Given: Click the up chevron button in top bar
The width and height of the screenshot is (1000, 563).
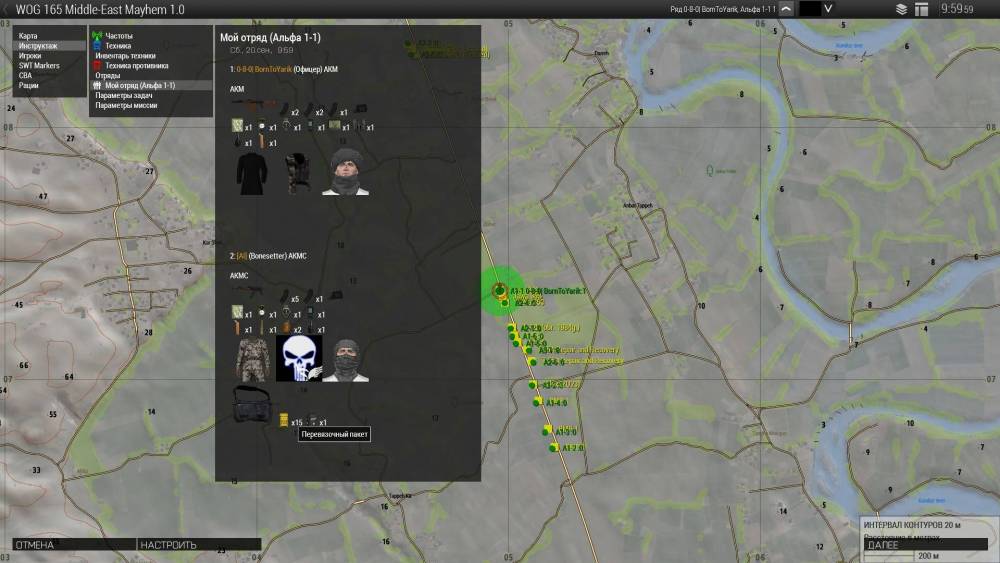Looking at the screenshot, I should click(x=786, y=9).
